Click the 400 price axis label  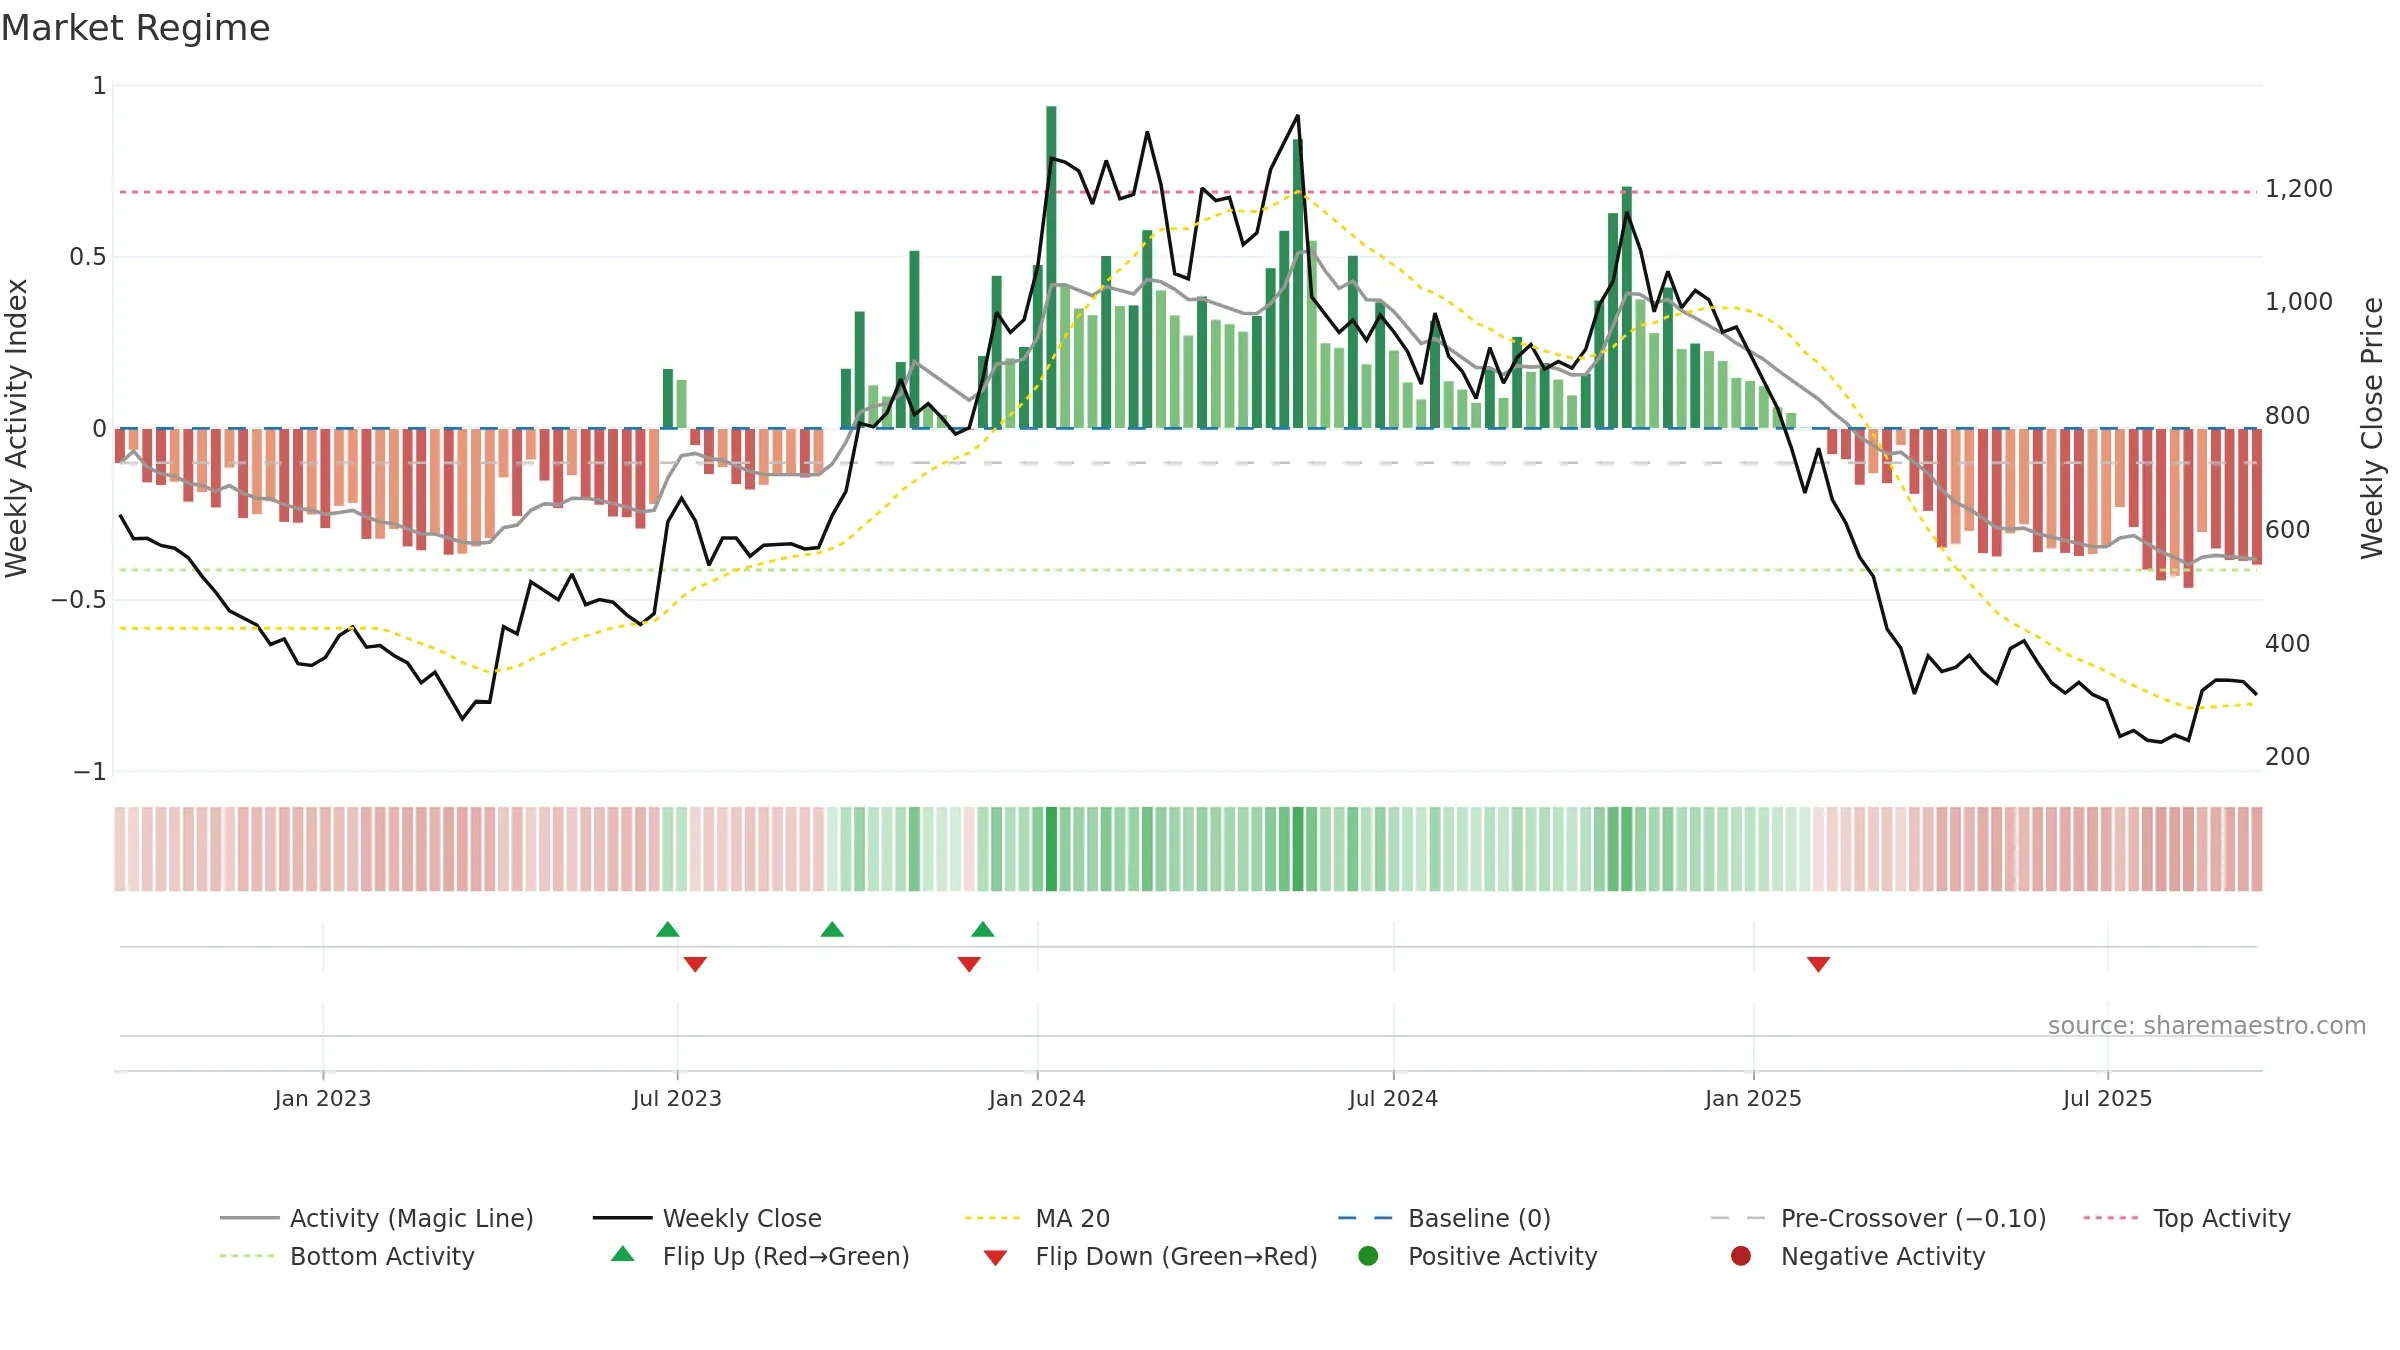[2288, 643]
